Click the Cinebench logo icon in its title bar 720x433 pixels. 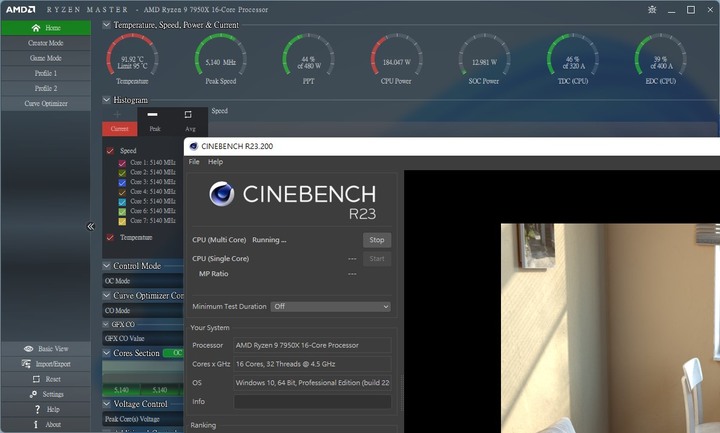click(x=193, y=146)
